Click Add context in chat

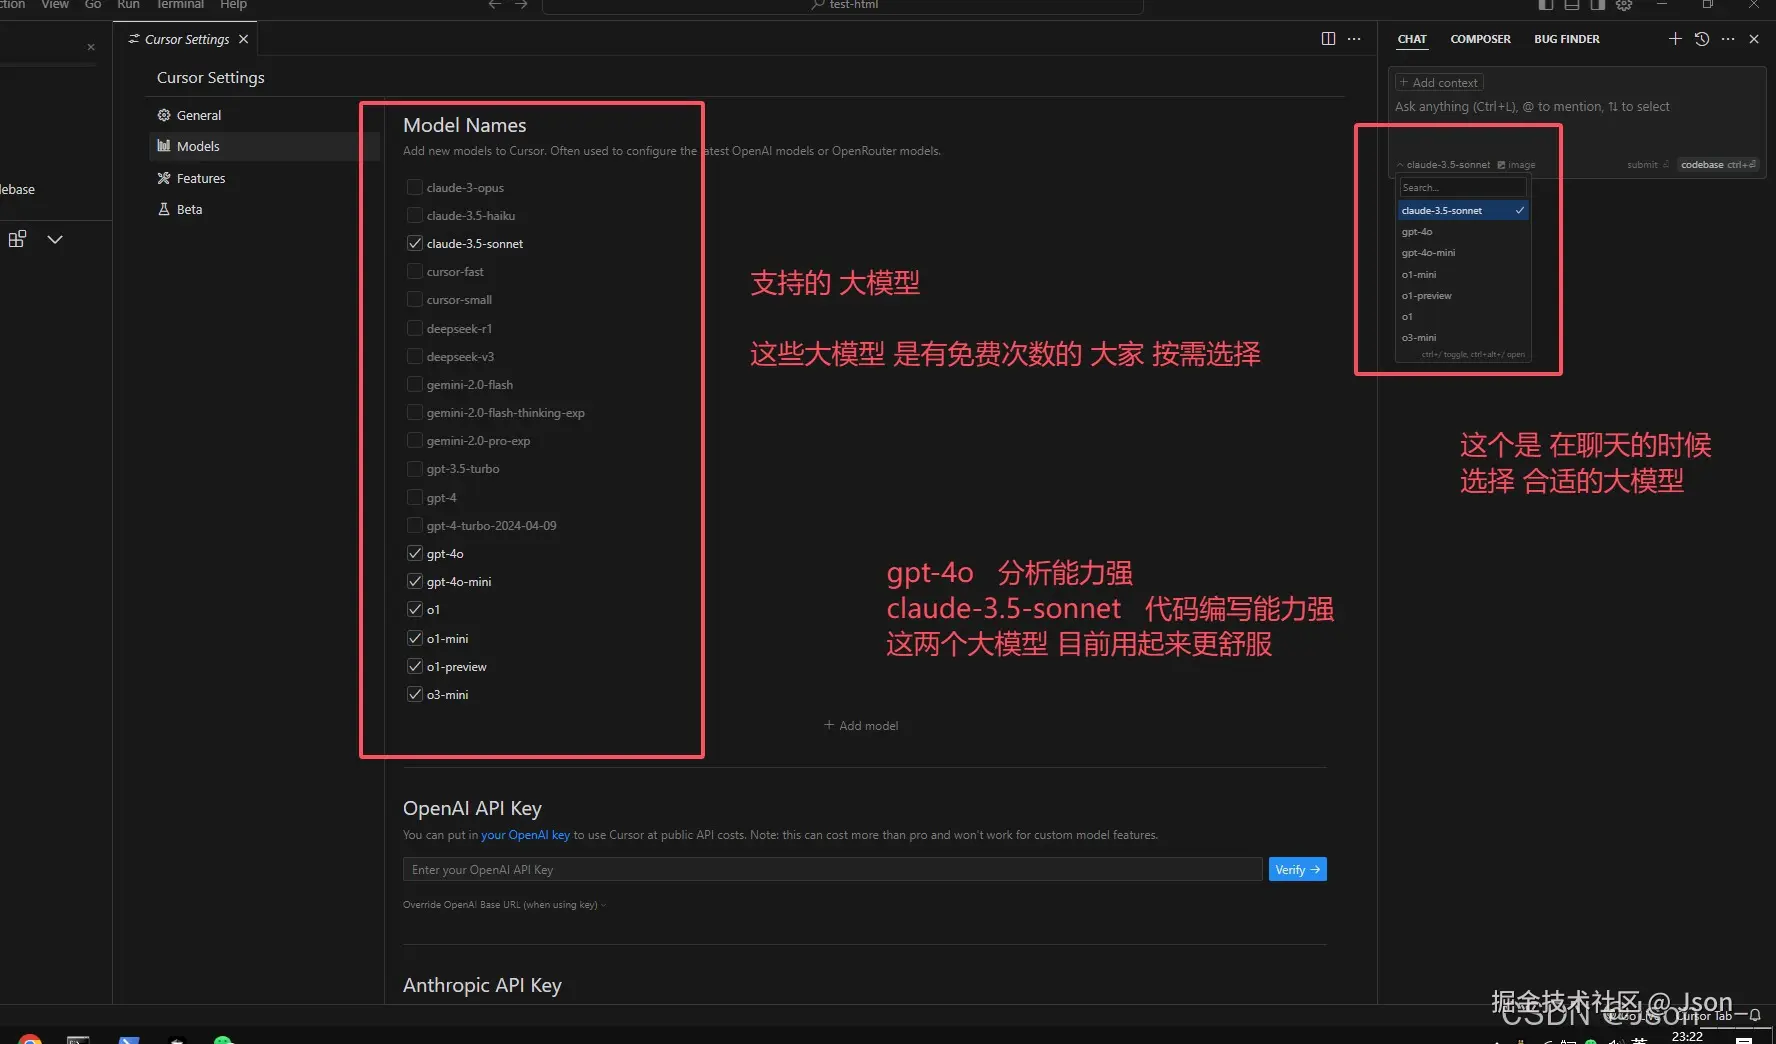(x=1439, y=83)
